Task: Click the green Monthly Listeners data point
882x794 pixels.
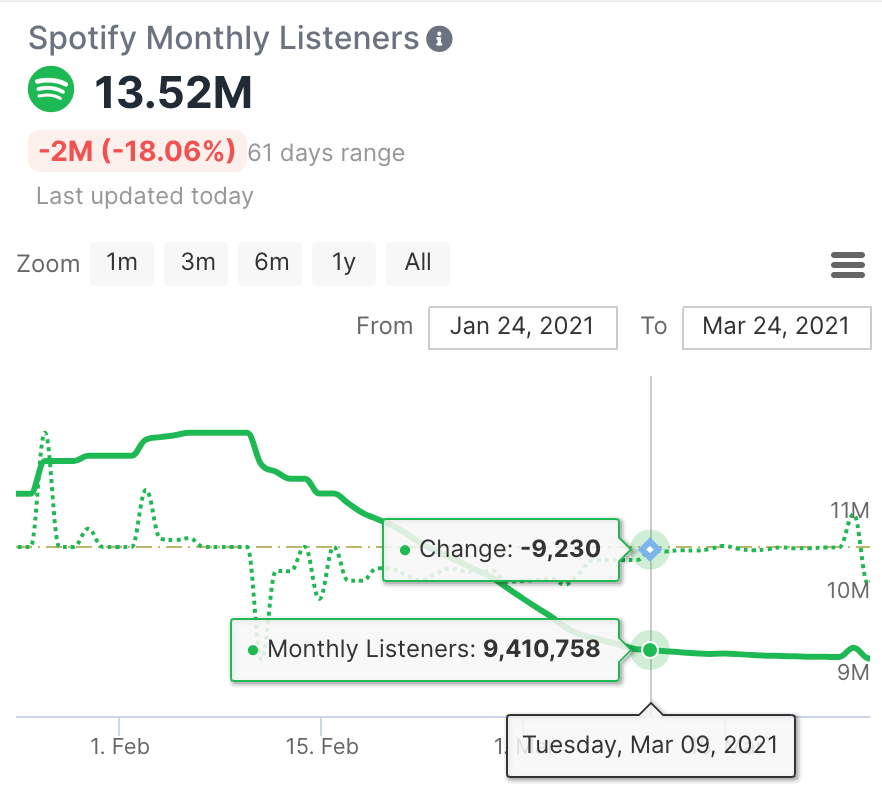Action: (651, 650)
